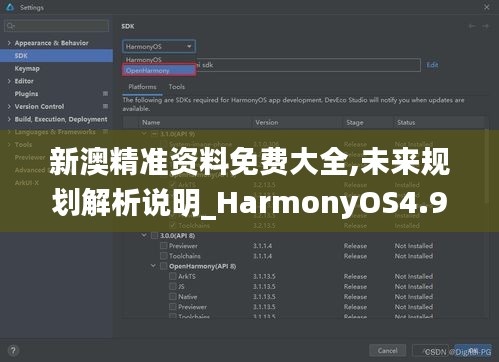The height and width of the screenshot is (362, 499).
Task: Click the project-level icon beside Version Control
Action: click(x=105, y=106)
